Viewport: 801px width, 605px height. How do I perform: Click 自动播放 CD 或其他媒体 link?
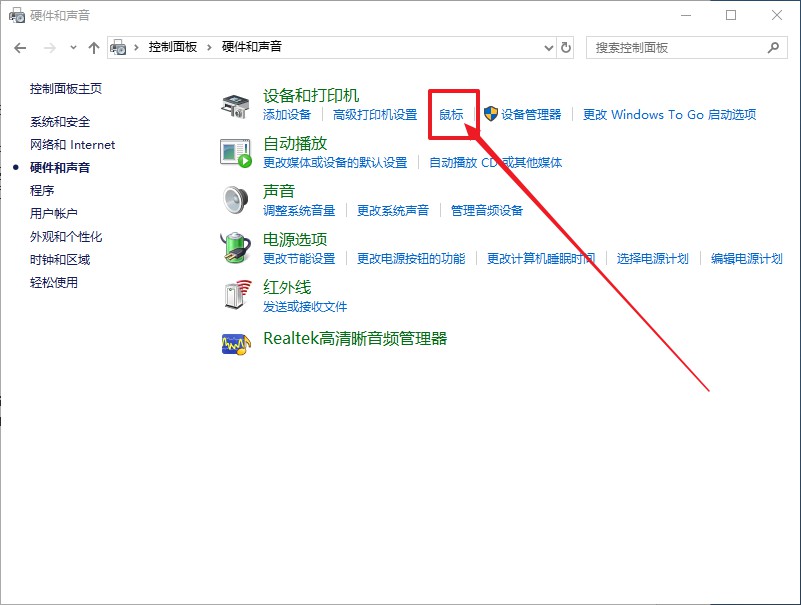(x=495, y=162)
